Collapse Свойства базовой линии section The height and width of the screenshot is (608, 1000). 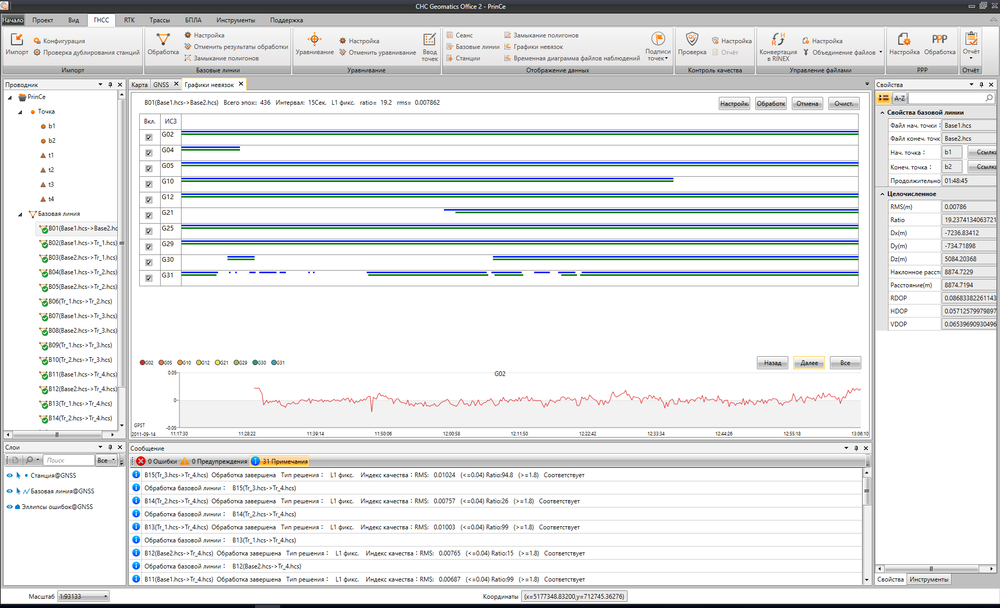[x=882, y=112]
